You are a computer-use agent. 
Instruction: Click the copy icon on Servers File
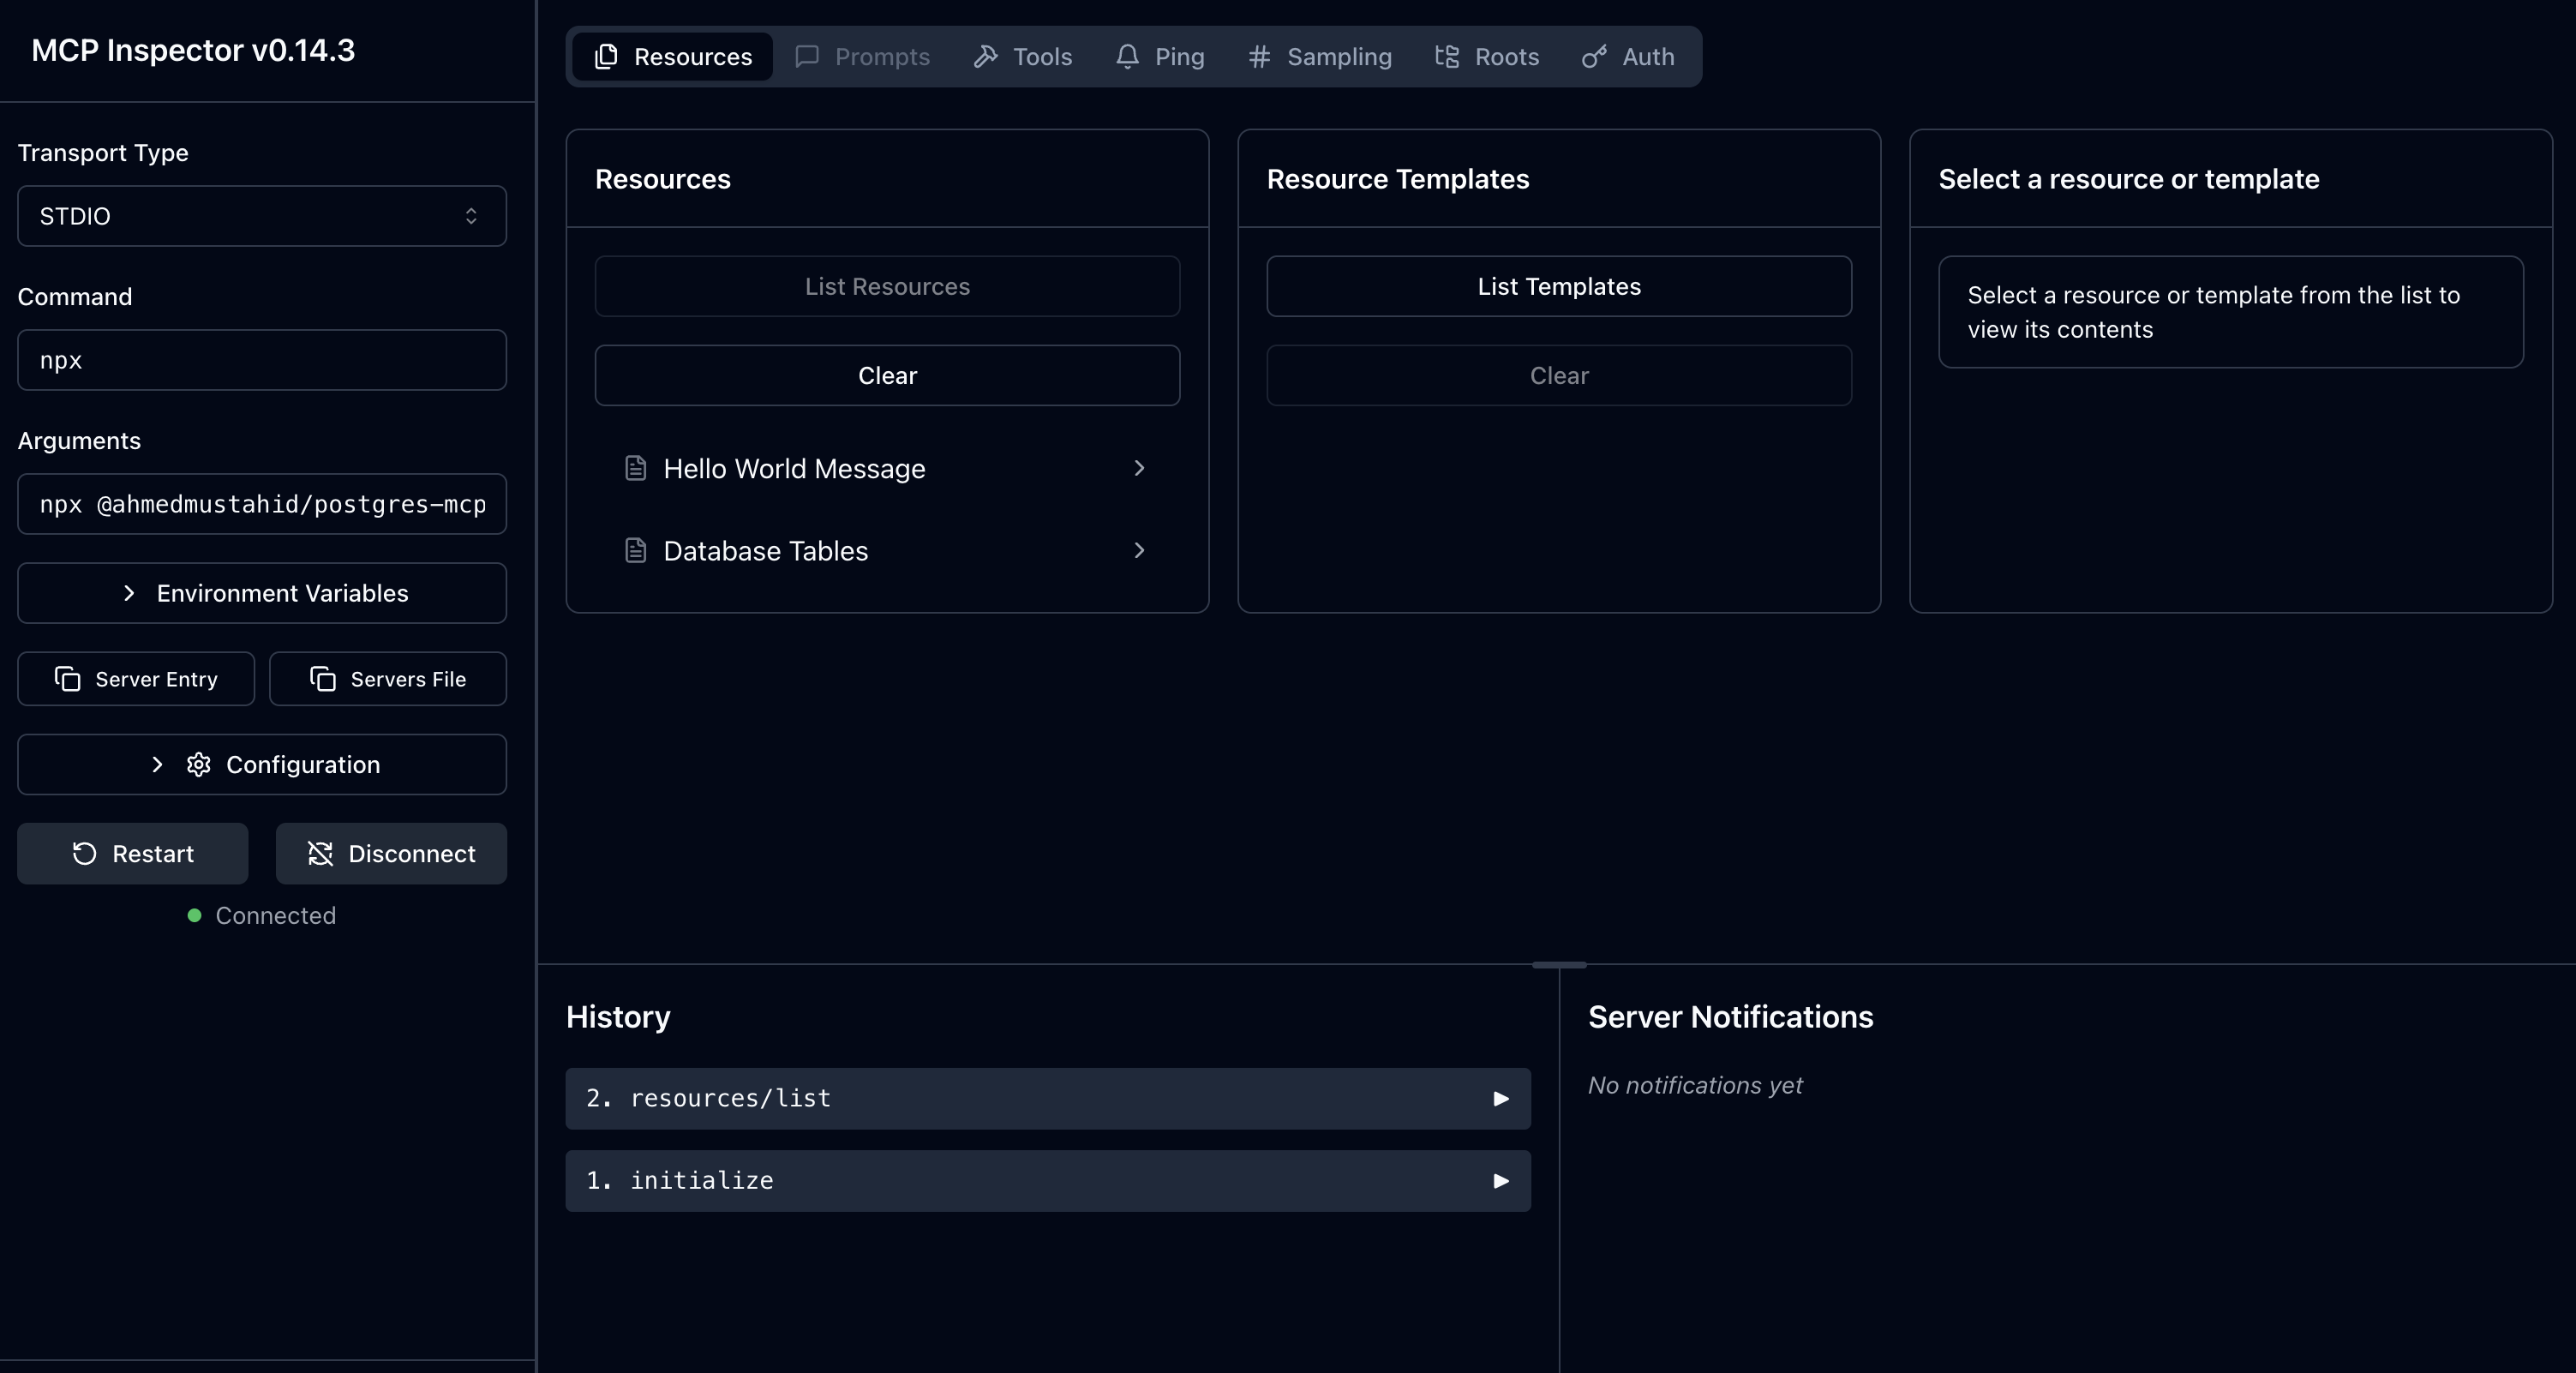322,679
